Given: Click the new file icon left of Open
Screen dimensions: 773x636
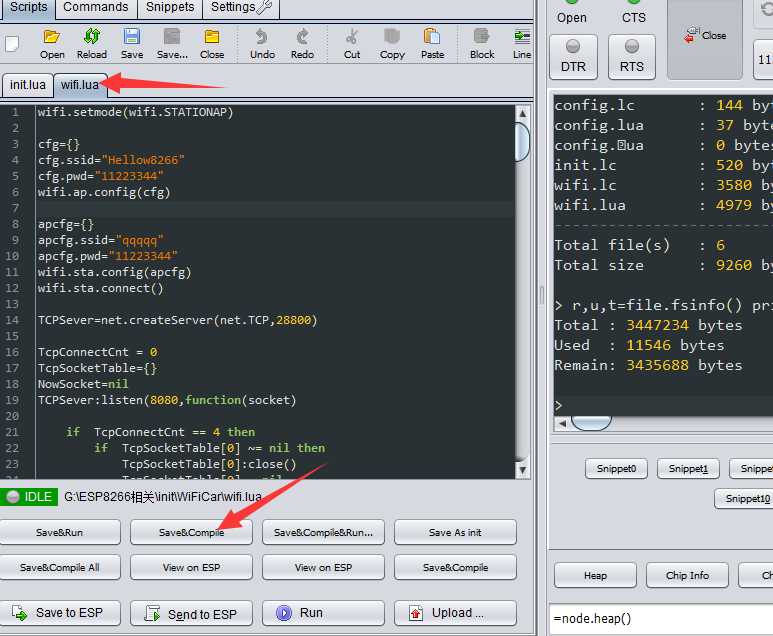Looking at the screenshot, I should point(12,44).
